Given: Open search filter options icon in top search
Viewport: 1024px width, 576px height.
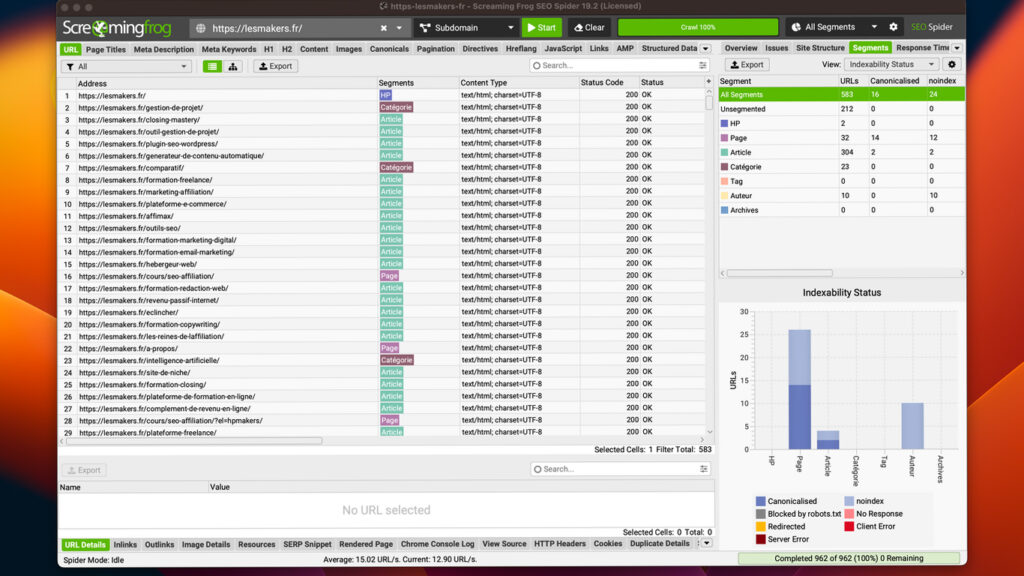Looking at the screenshot, I should (703, 65).
